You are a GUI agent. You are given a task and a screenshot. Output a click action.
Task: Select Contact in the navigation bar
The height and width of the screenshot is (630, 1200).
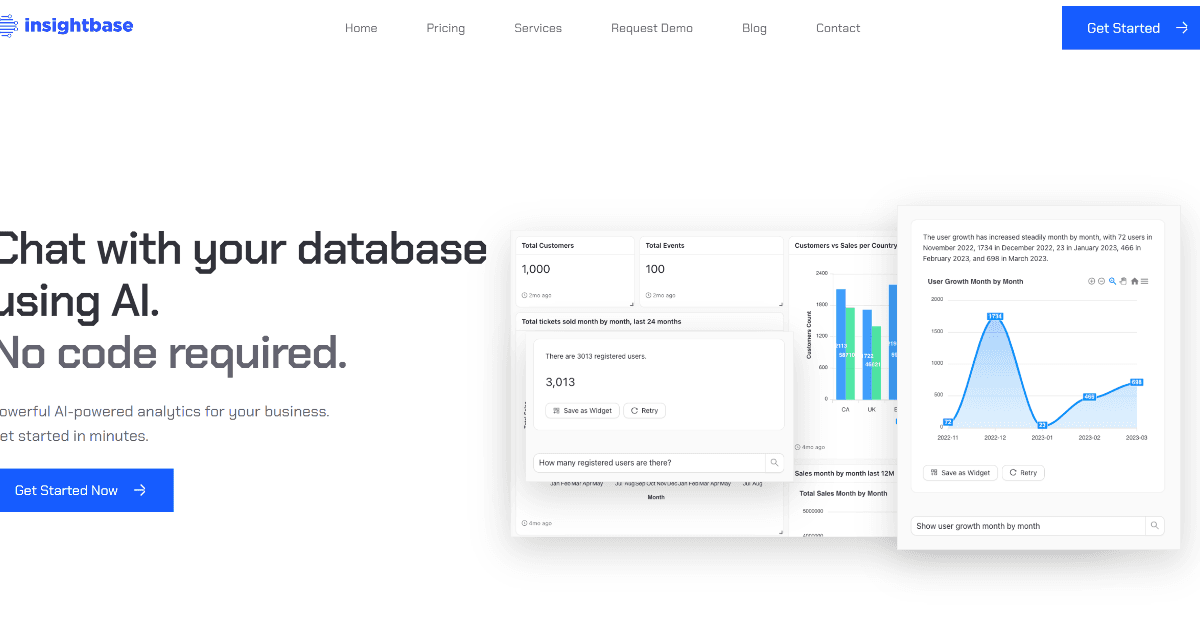pos(838,28)
